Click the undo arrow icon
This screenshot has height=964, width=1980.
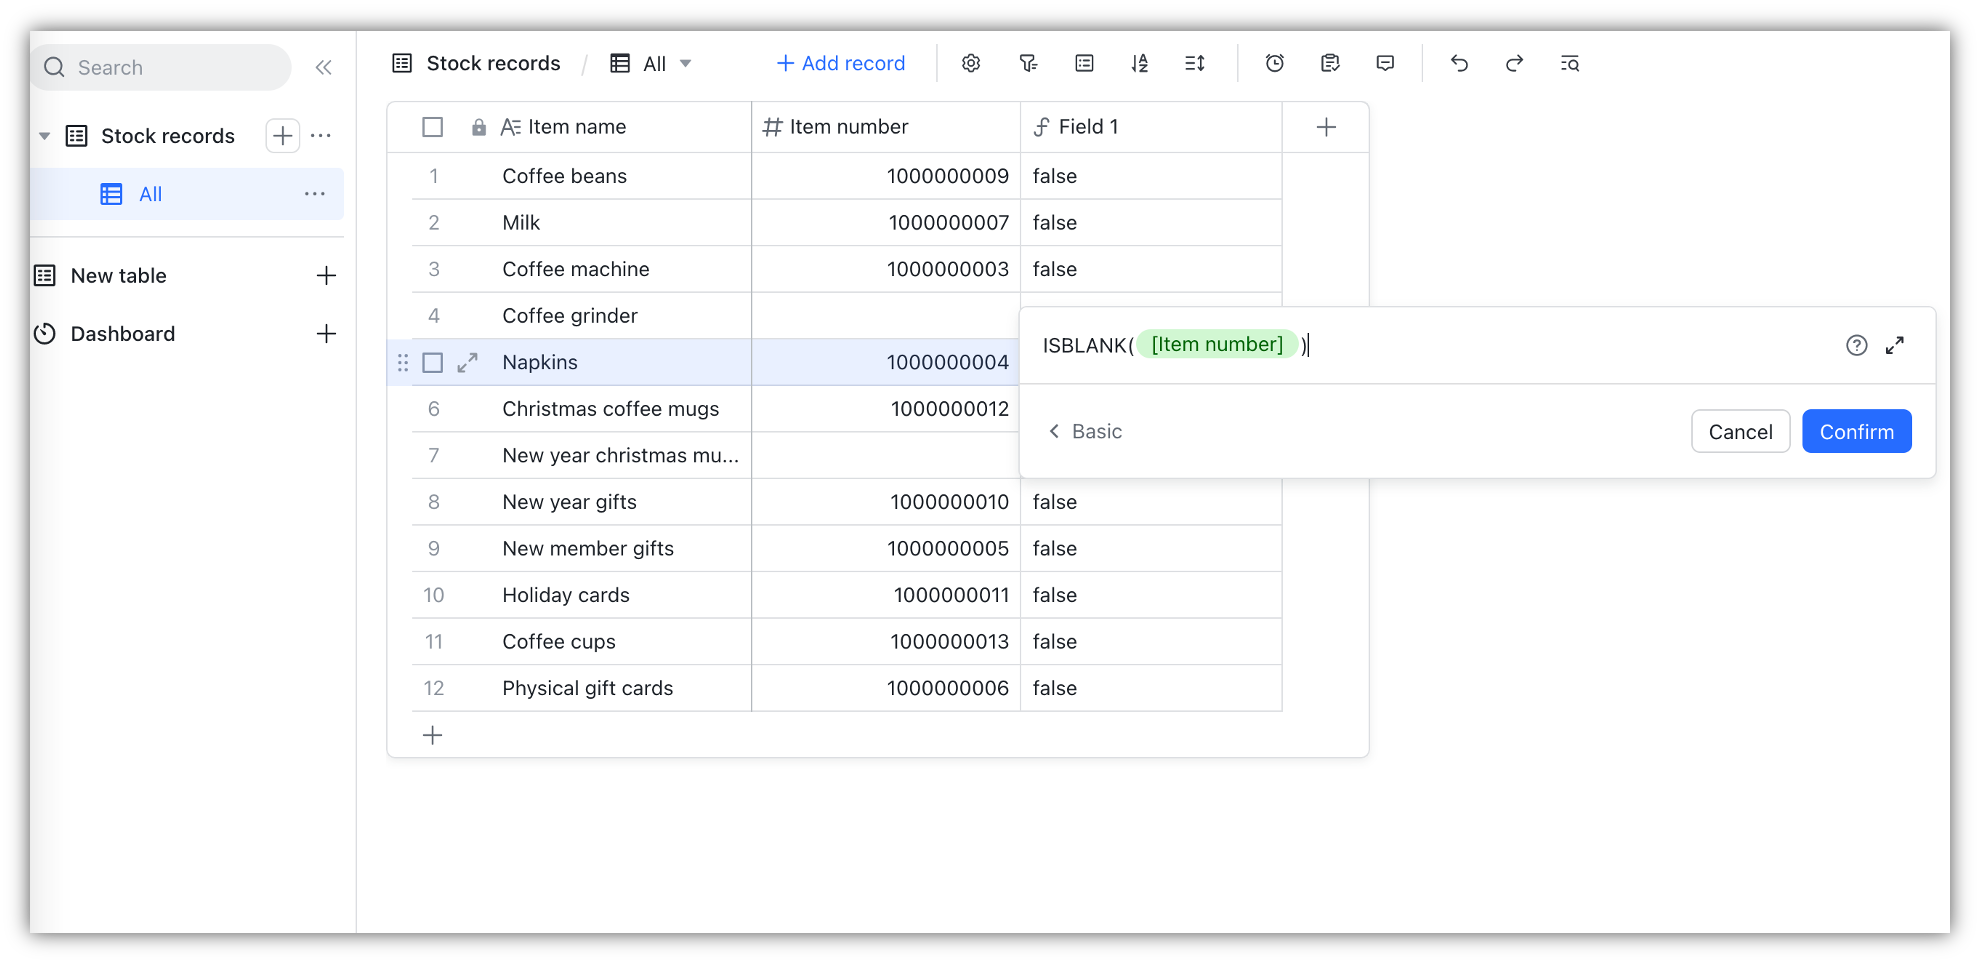coord(1459,63)
